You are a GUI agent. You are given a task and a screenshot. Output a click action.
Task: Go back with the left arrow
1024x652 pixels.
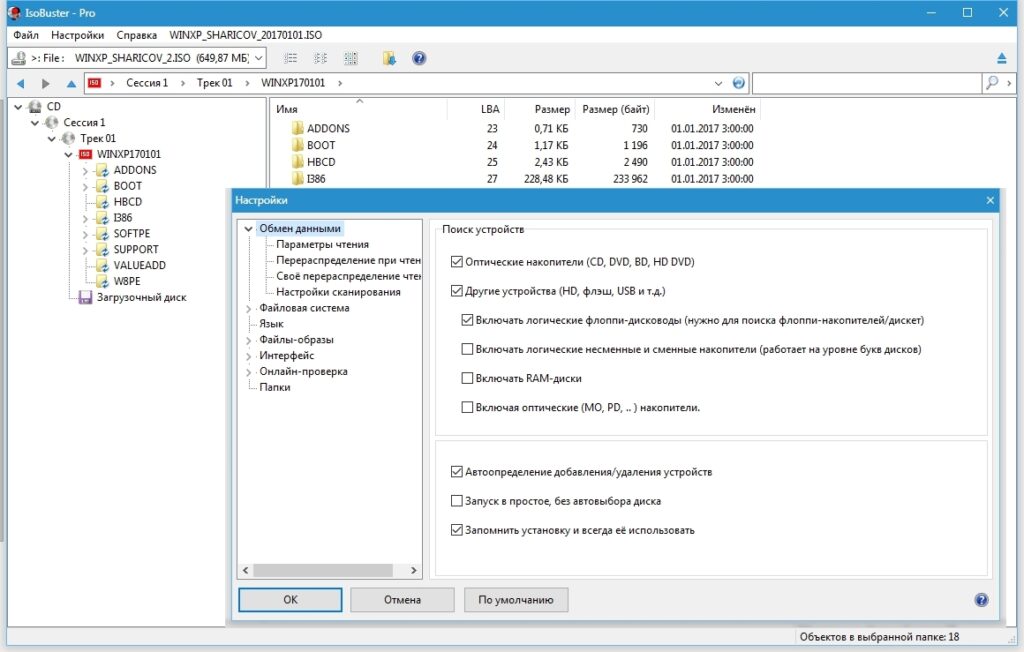pos(20,84)
